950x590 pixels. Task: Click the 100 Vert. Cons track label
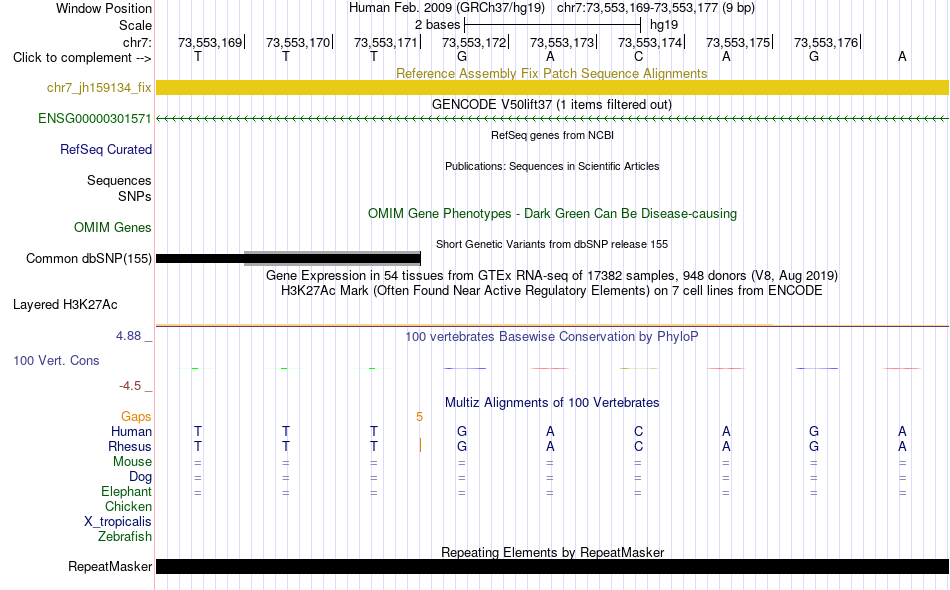coord(56,360)
